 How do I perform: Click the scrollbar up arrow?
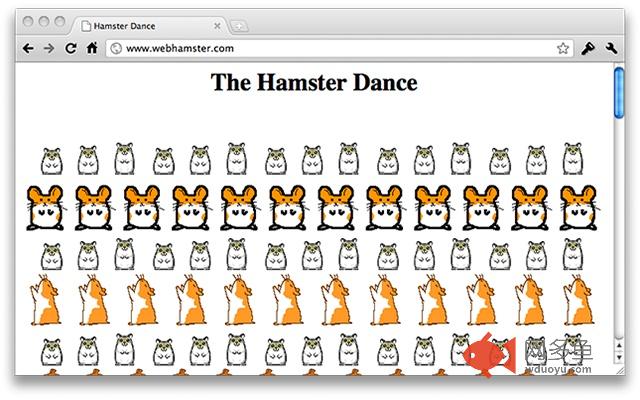[x=619, y=346]
